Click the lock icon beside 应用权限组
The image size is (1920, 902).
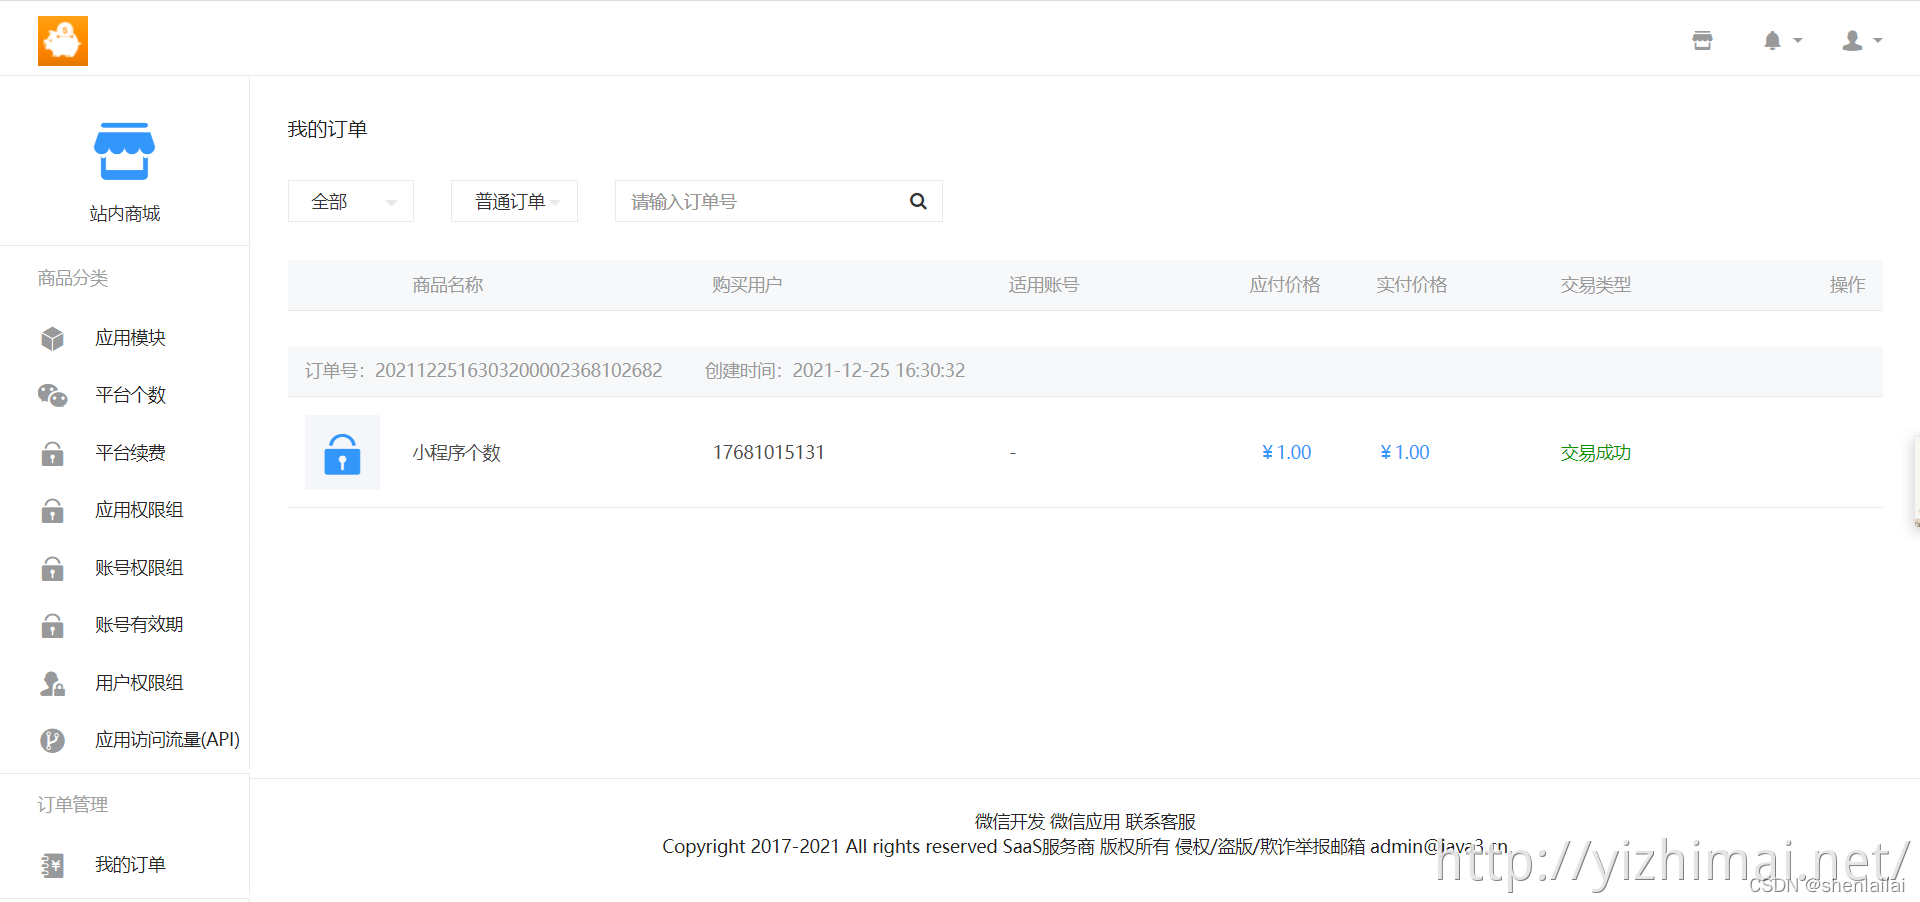pyautogui.click(x=53, y=510)
